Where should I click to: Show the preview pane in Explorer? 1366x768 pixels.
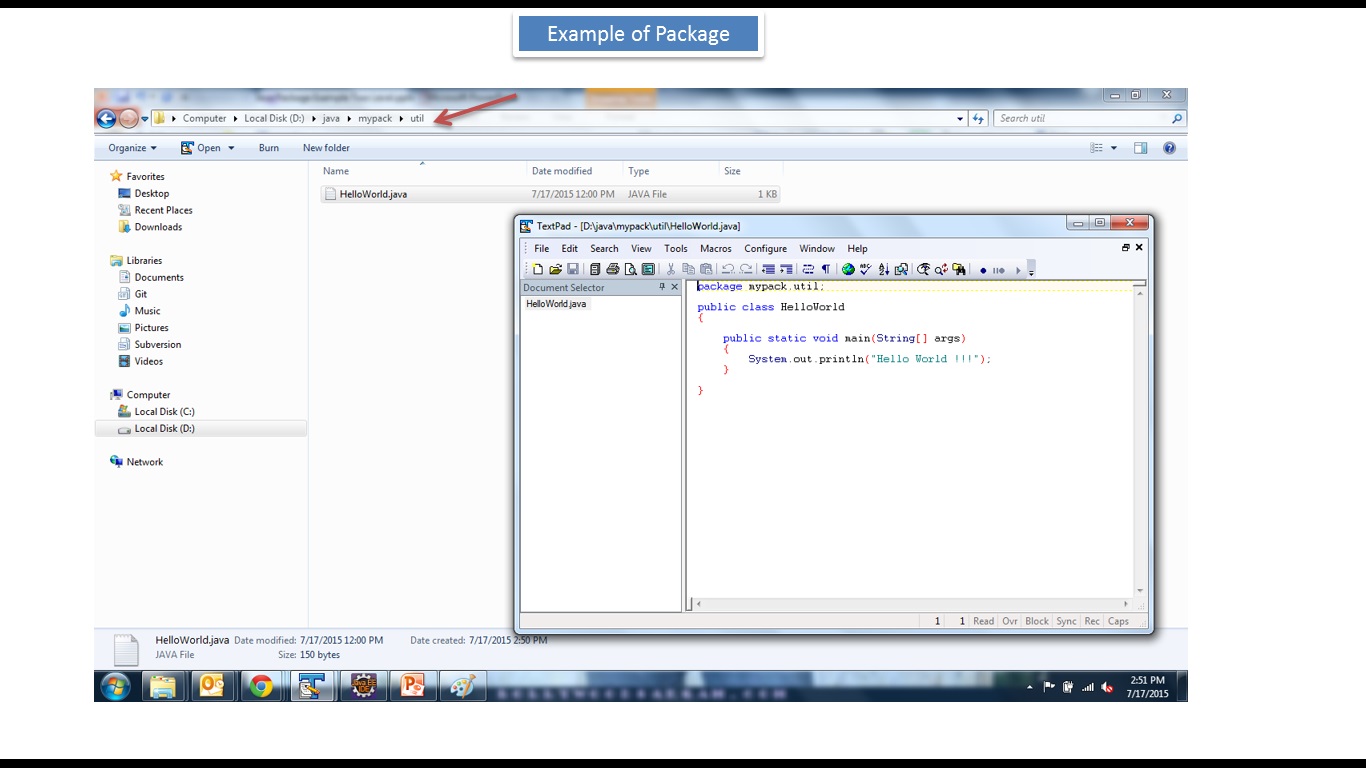(1140, 148)
